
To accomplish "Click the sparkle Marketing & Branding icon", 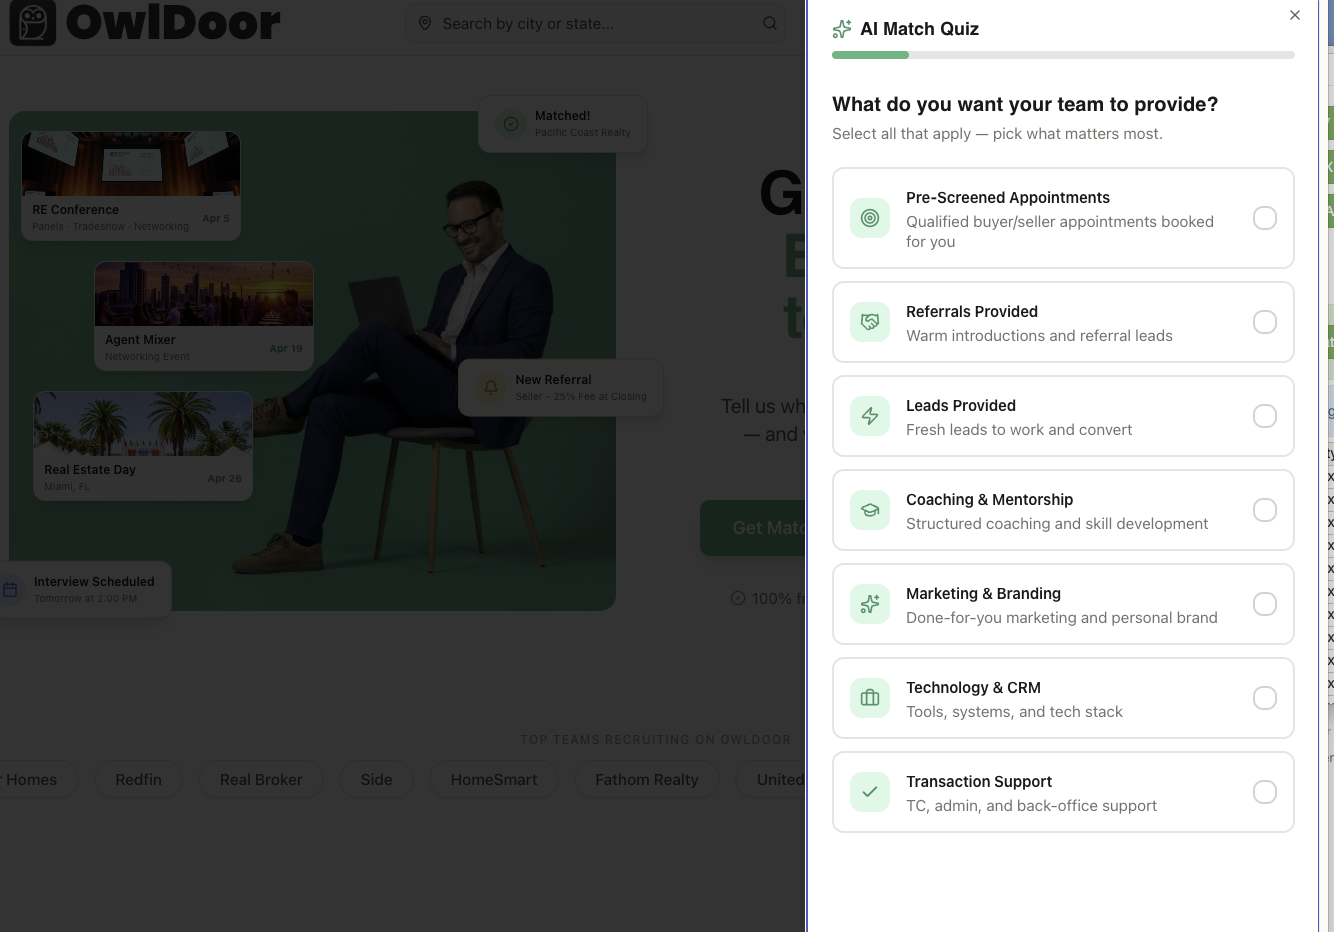I will tap(870, 604).
